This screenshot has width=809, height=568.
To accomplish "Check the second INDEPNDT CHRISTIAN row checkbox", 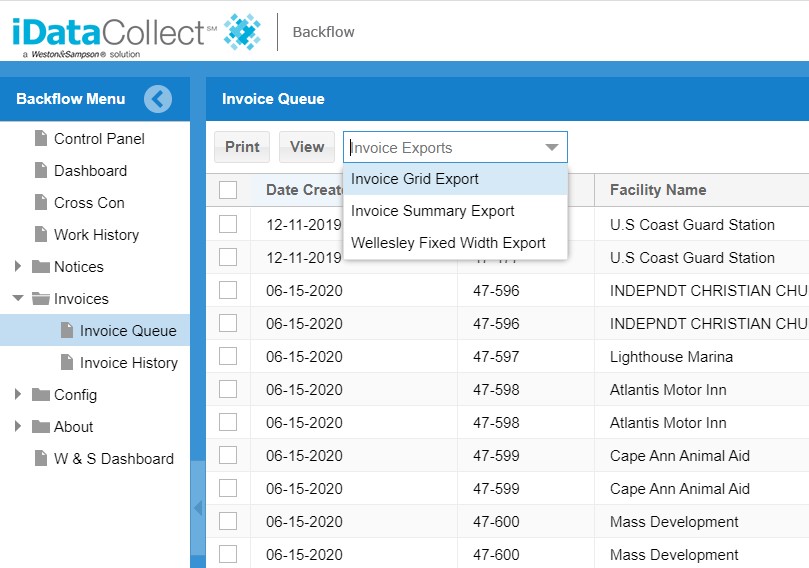I will (228, 323).
